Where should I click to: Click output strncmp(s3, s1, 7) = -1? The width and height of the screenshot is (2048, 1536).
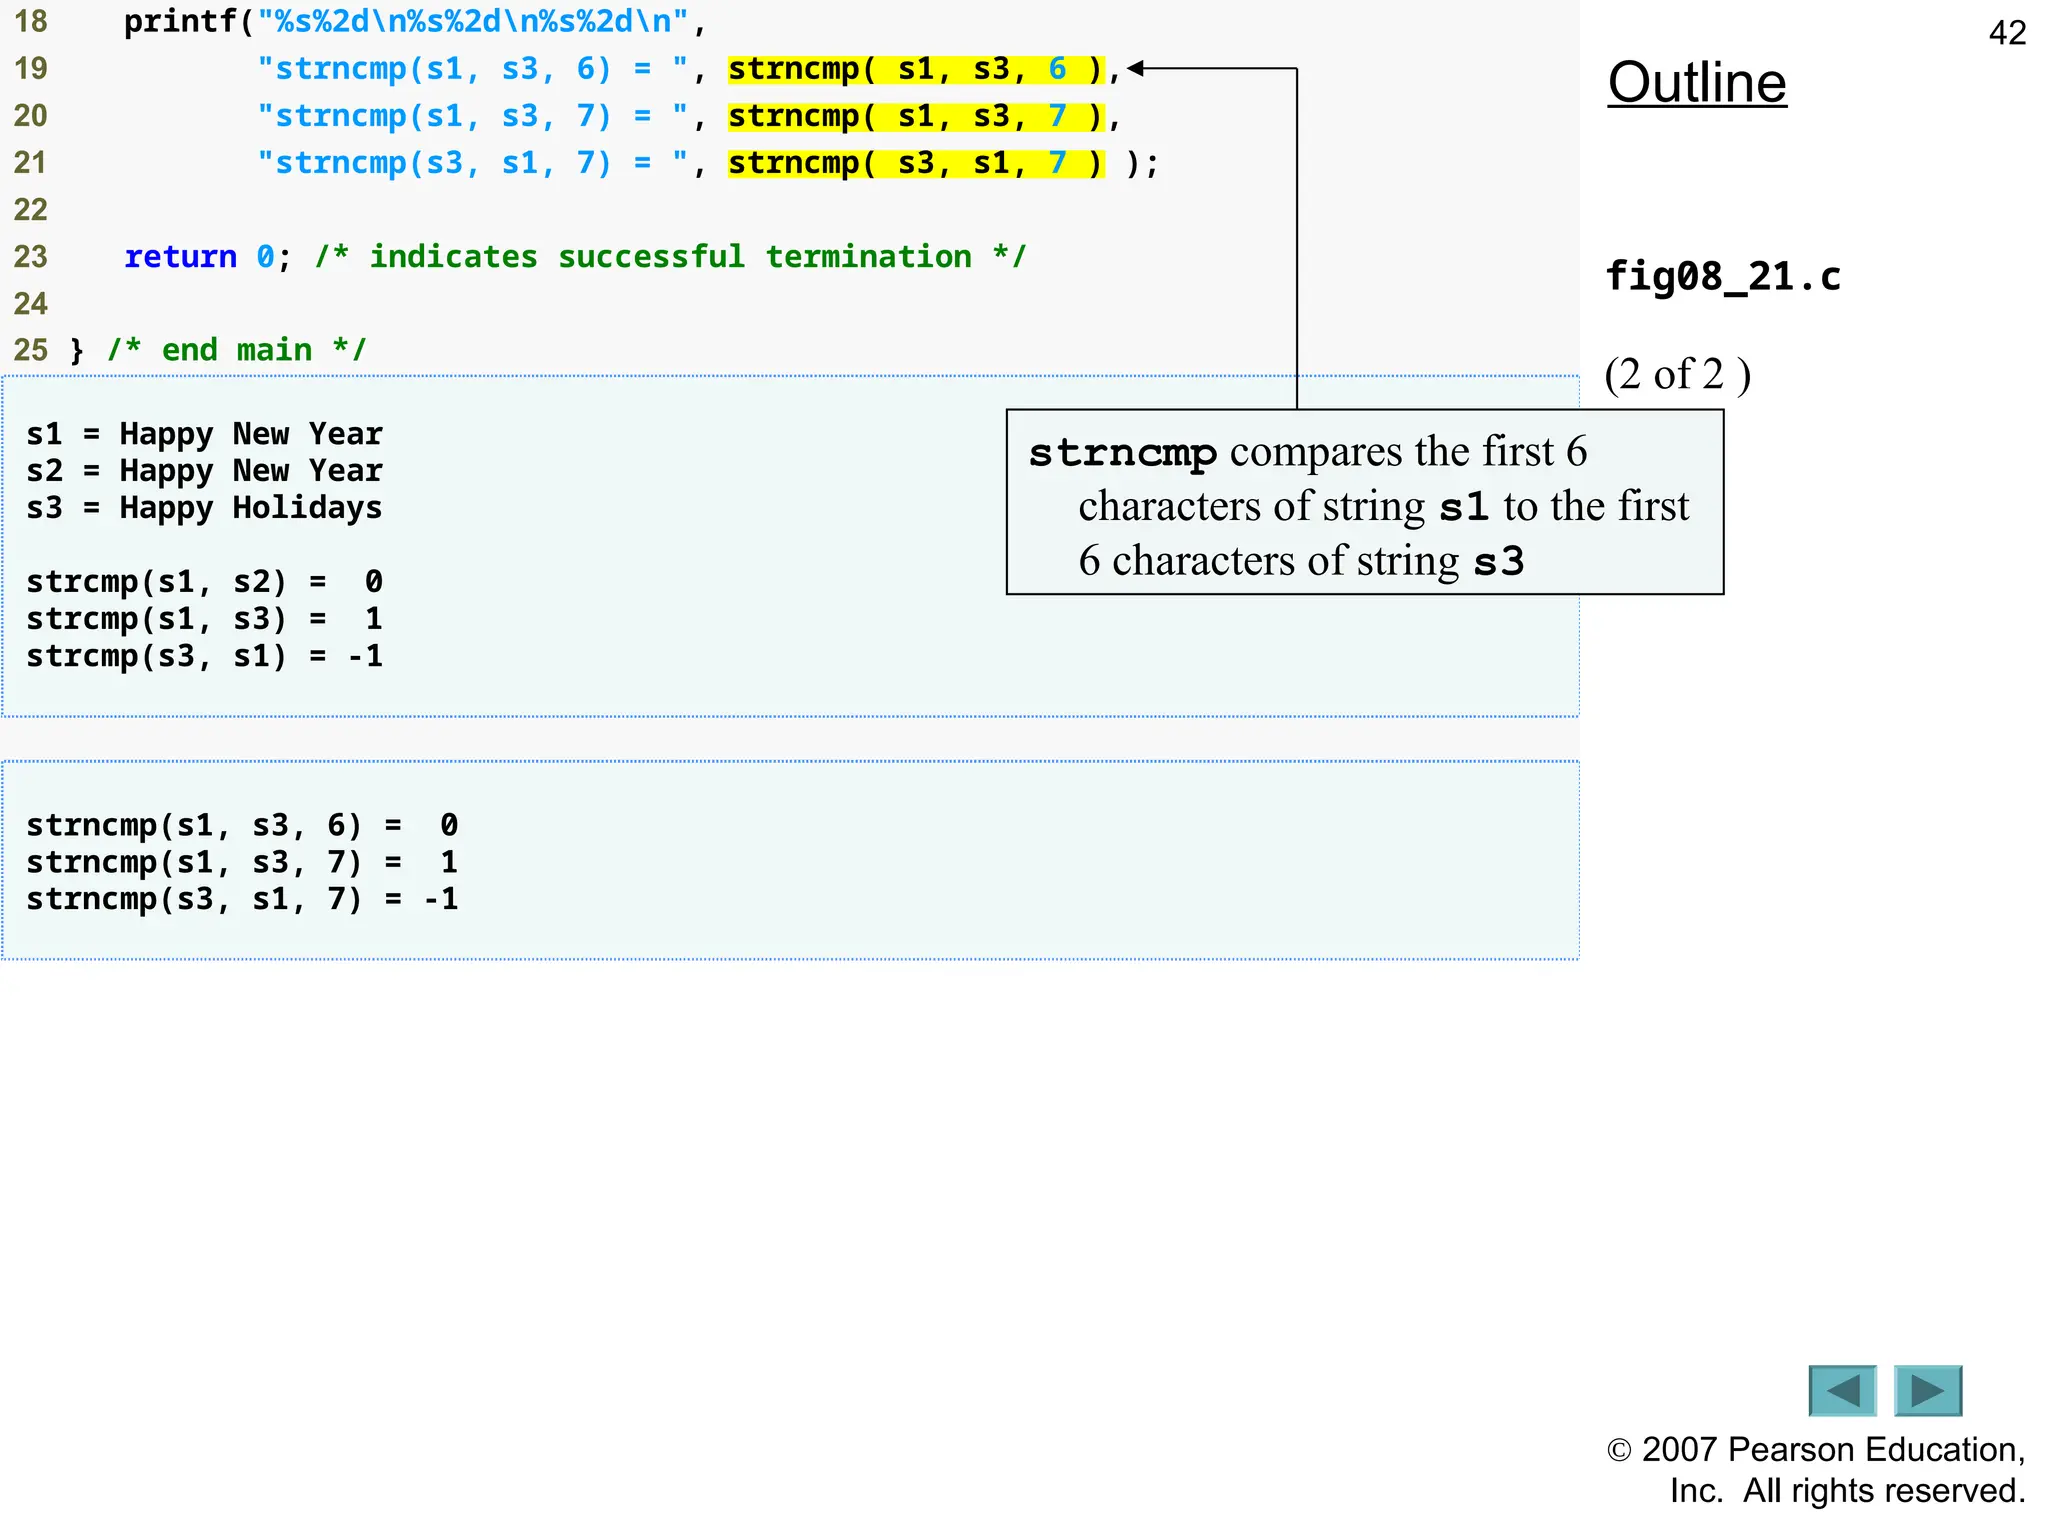[242, 899]
